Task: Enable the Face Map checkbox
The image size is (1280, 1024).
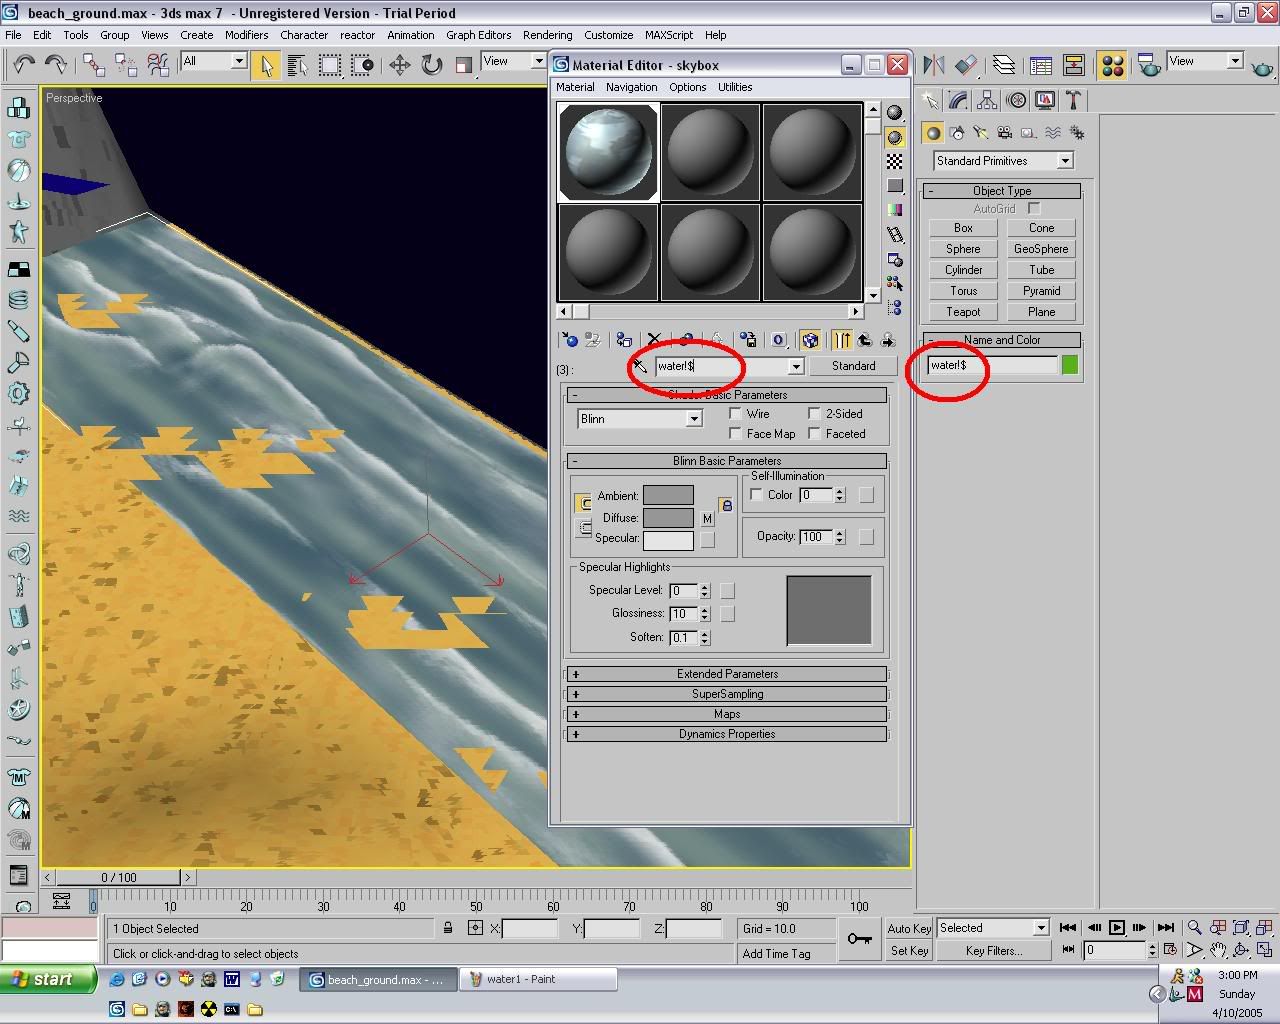Action: [736, 433]
